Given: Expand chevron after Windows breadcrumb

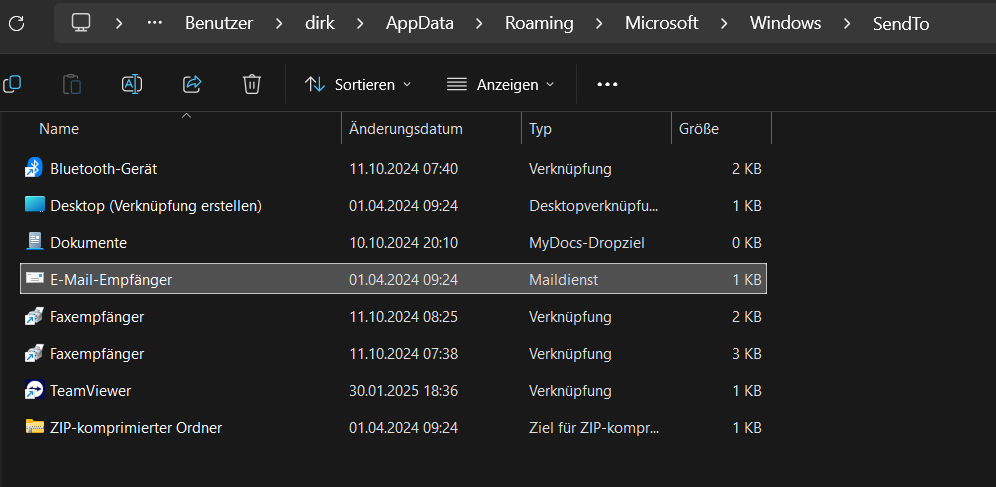Looking at the screenshot, I should 847,23.
